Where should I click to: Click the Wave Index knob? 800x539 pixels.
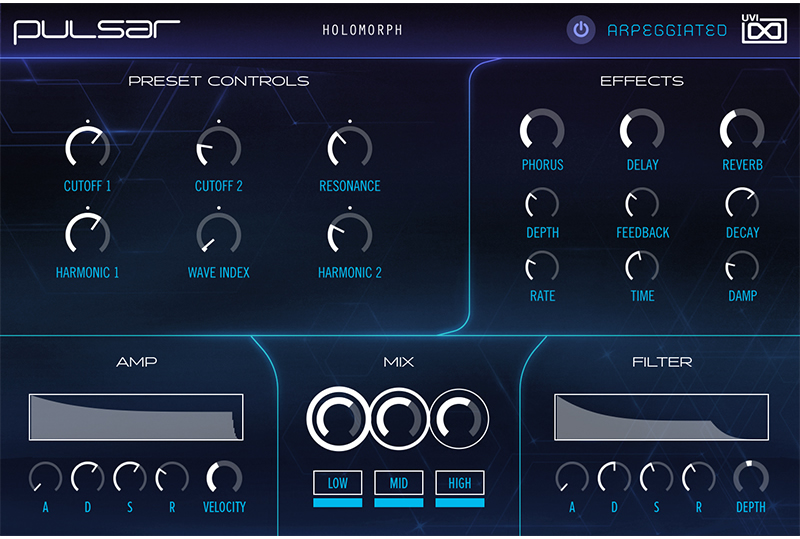pyautogui.click(x=218, y=233)
